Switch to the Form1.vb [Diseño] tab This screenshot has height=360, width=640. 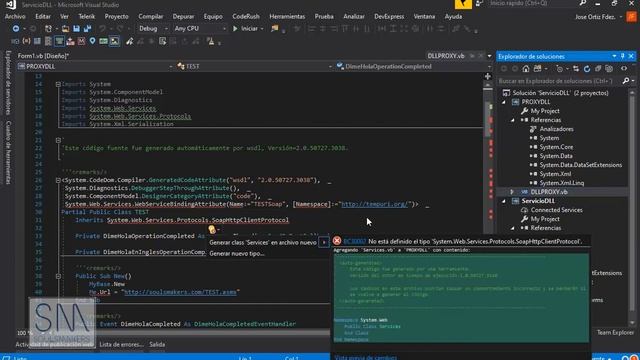click(x=43, y=56)
